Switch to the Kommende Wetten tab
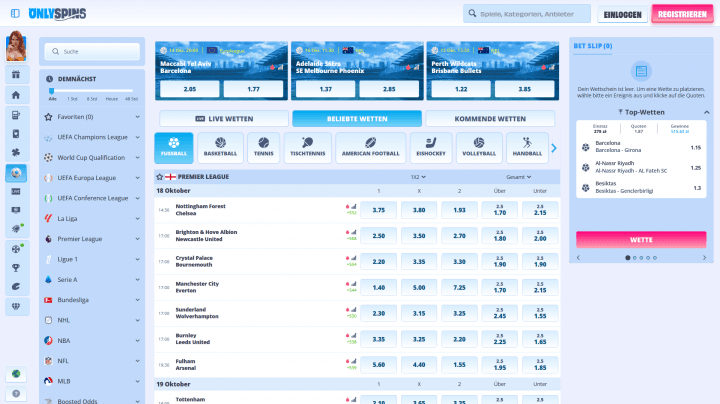The width and height of the screenshot is (720, 404). pos(490,118)
